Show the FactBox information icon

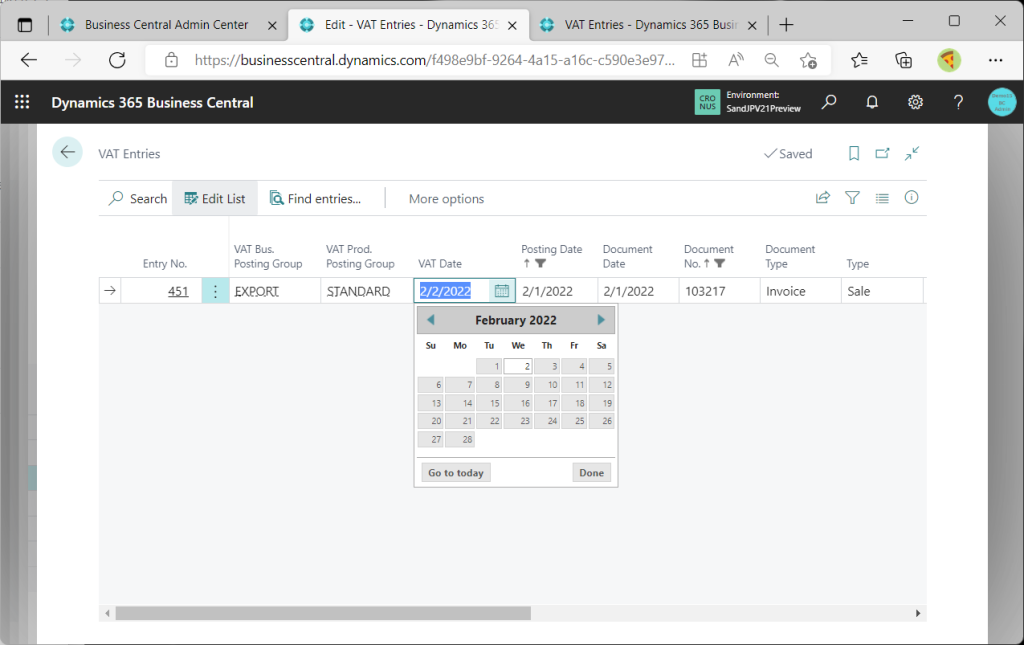(x=912, y=197)
